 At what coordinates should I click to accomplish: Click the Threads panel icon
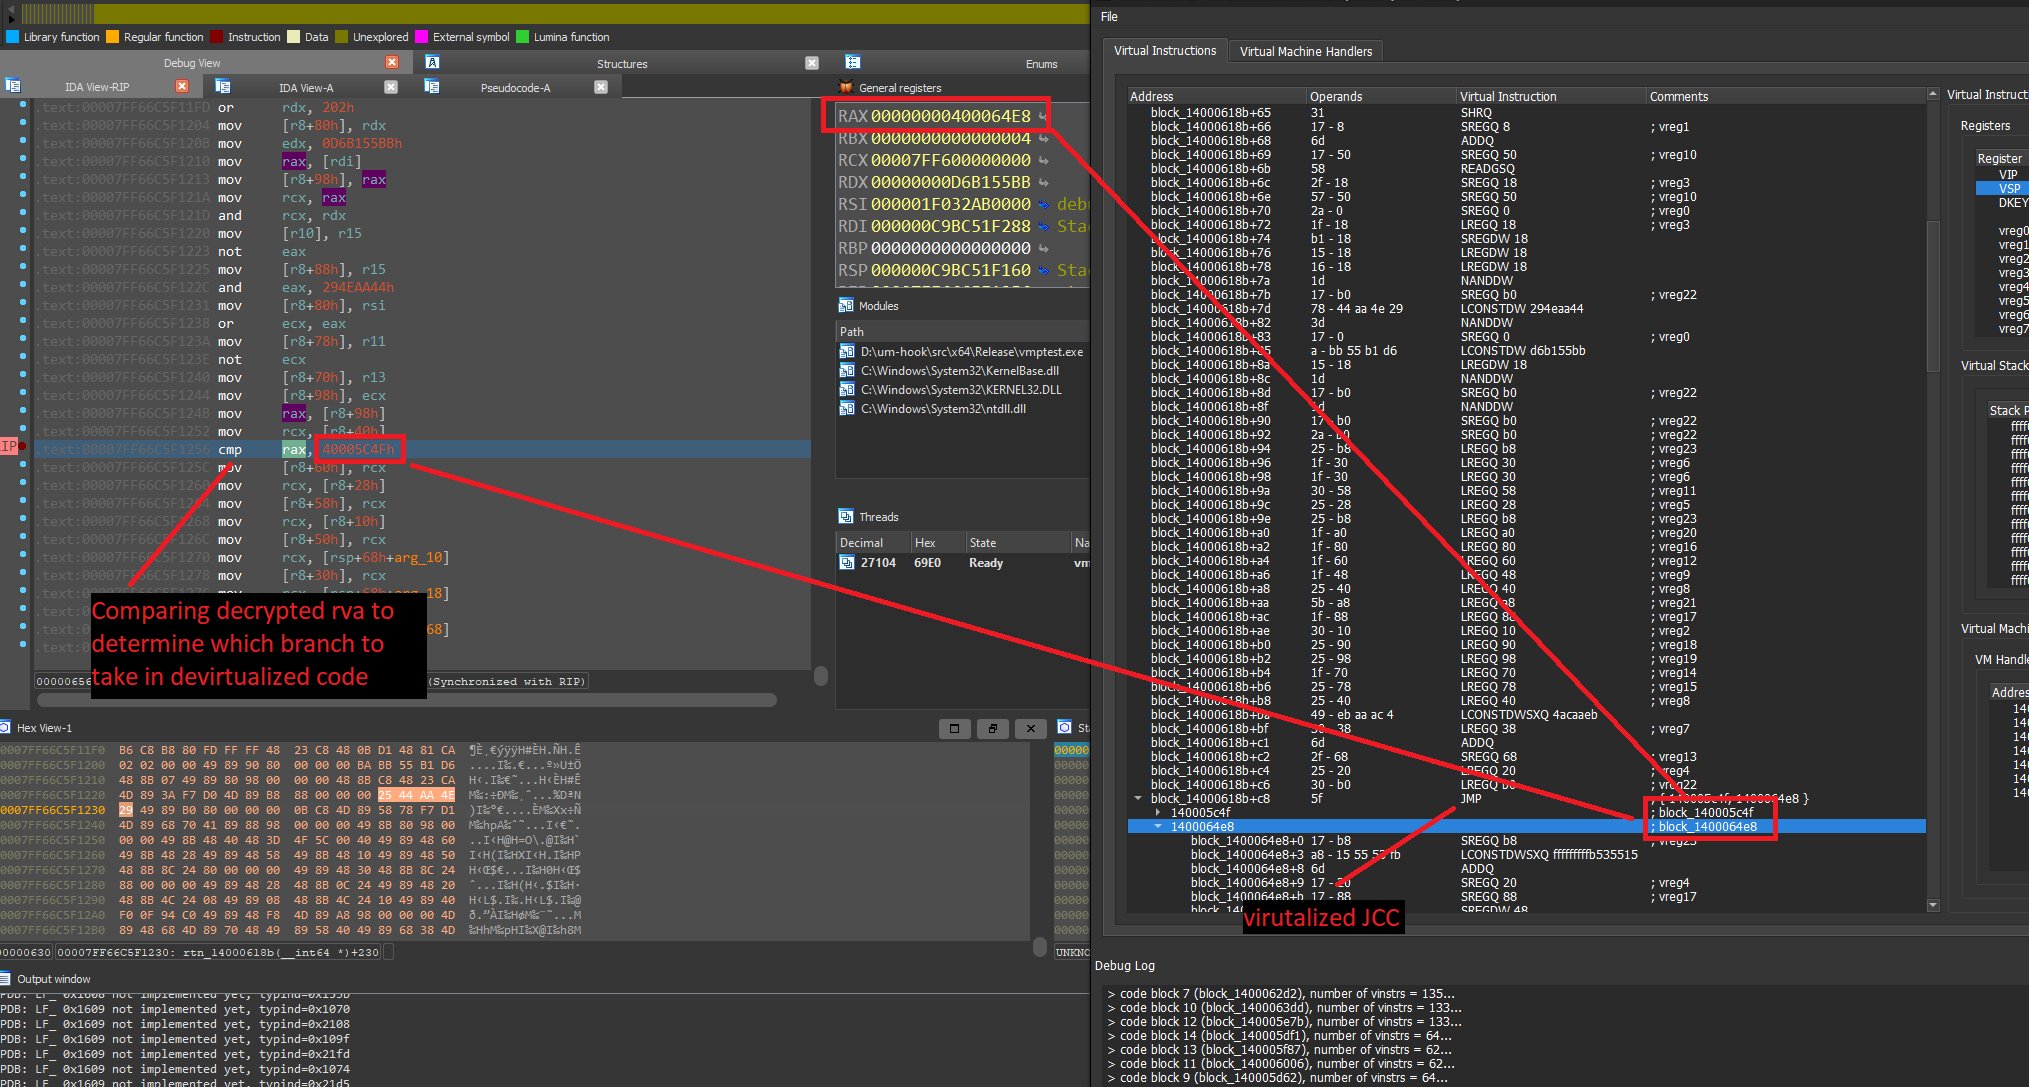(846, 517)
